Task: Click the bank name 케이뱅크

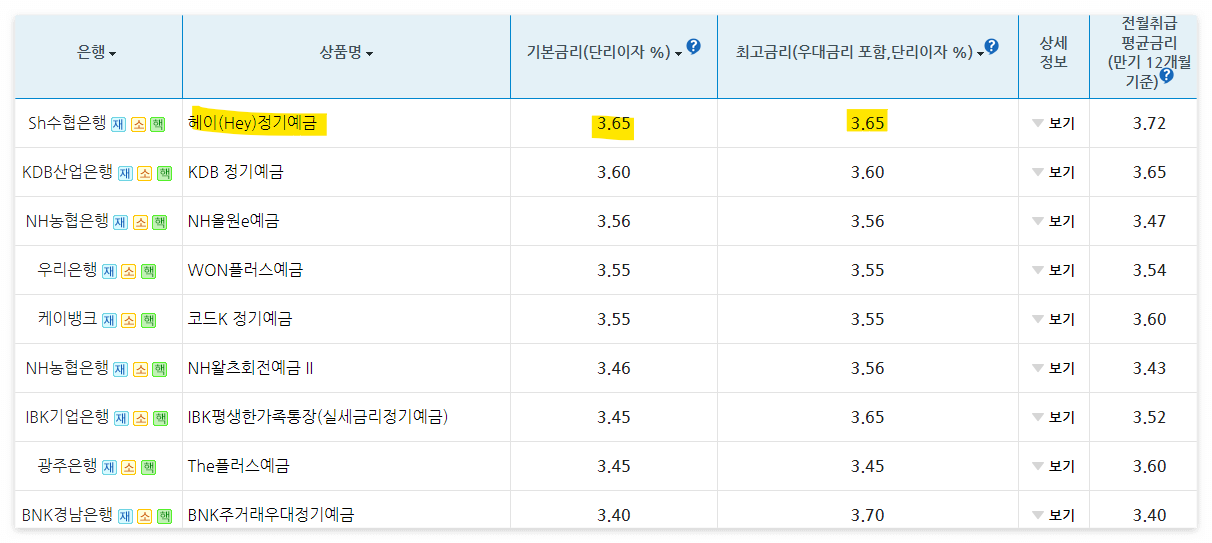Action: tap(68, 320)
